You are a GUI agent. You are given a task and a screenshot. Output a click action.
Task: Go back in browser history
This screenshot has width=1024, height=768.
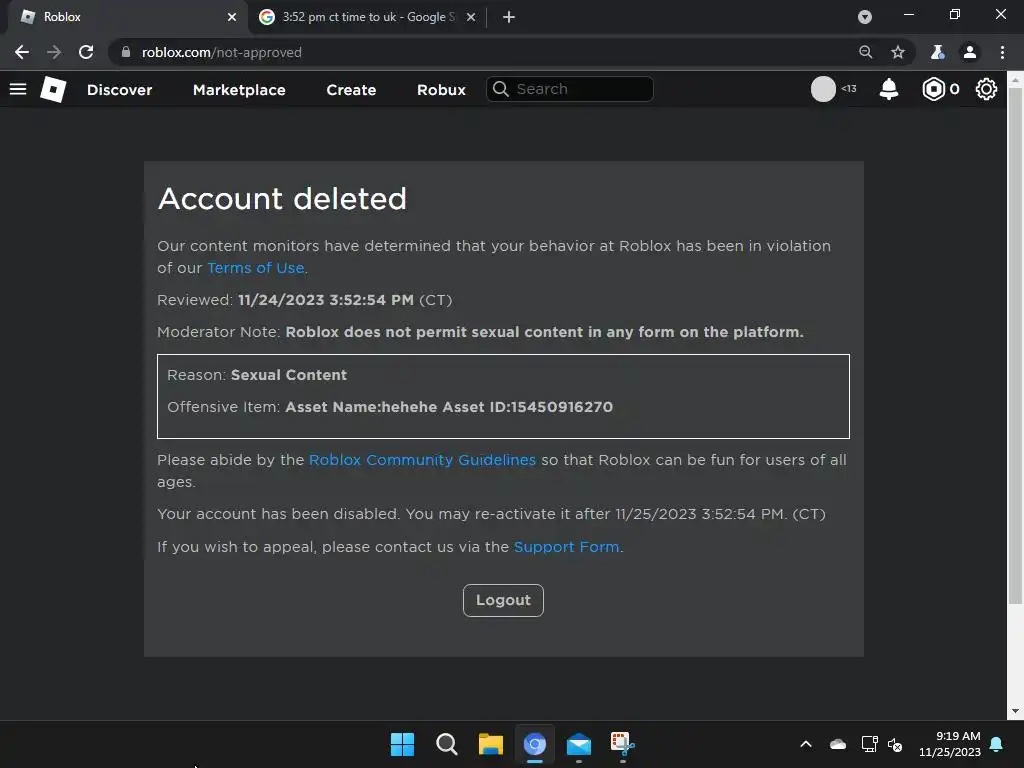[x=22, y=52]
